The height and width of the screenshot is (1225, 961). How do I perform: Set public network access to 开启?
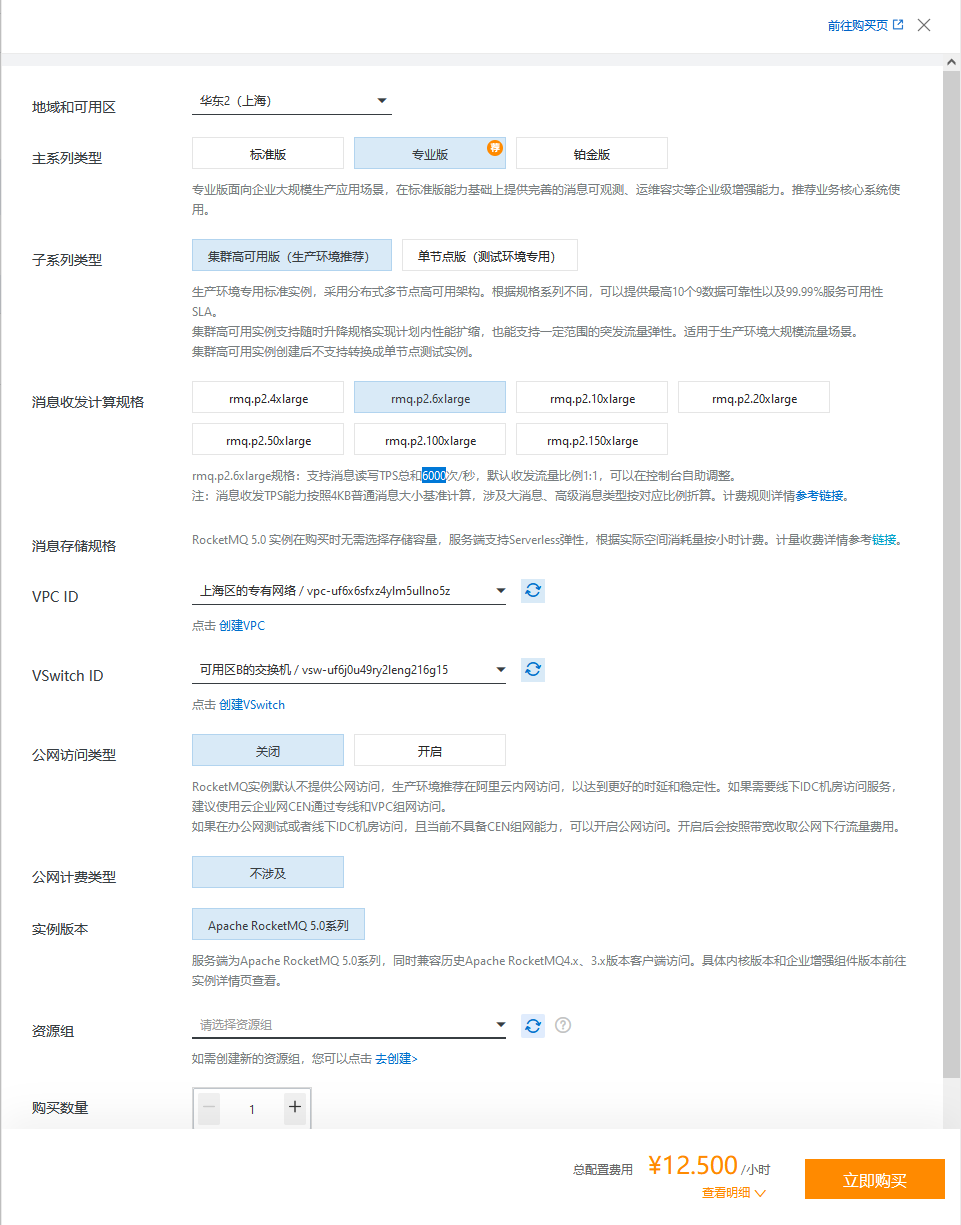pyautogui.click(x=430, y=750)
